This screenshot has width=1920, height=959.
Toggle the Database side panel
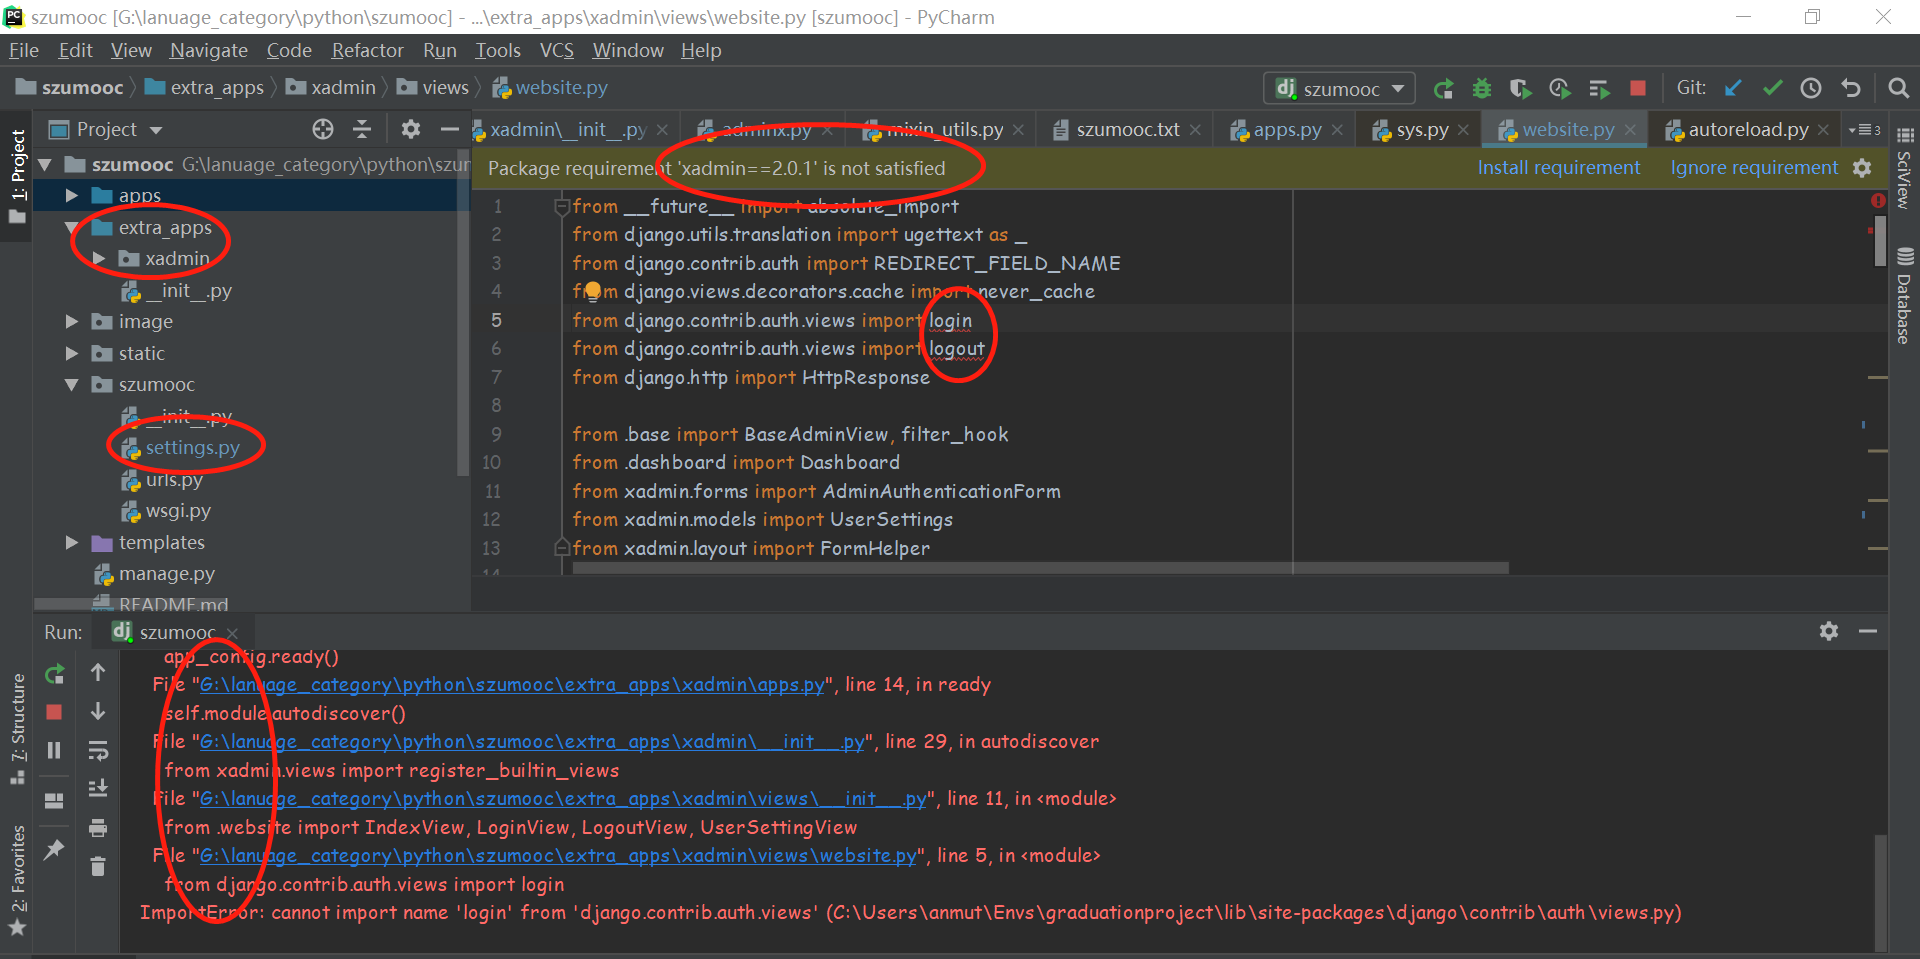(x=1904, y=296)
